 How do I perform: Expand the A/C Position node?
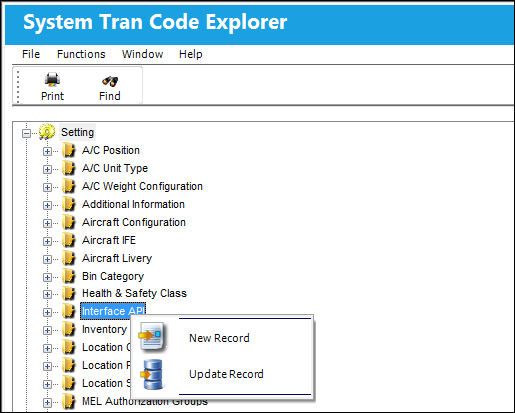coord(47,151)
